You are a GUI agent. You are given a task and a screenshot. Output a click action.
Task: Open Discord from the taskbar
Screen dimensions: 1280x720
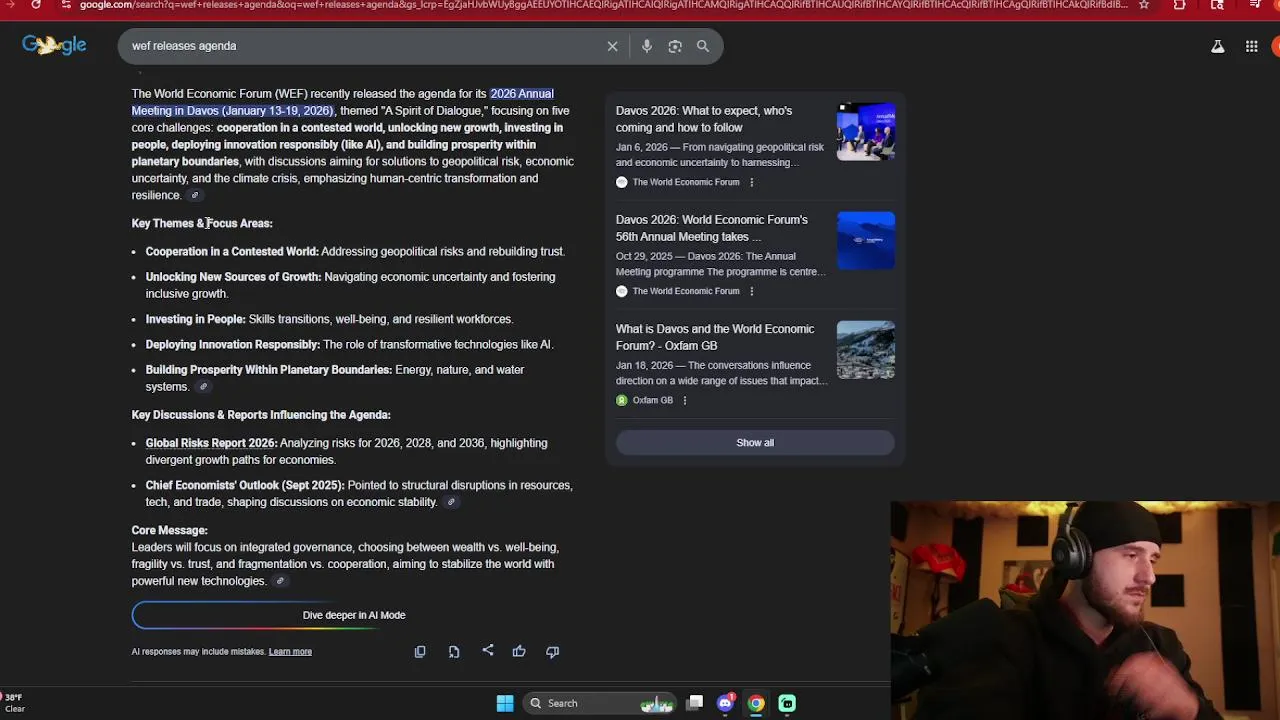pyautogui.click(x=725, y=703)
